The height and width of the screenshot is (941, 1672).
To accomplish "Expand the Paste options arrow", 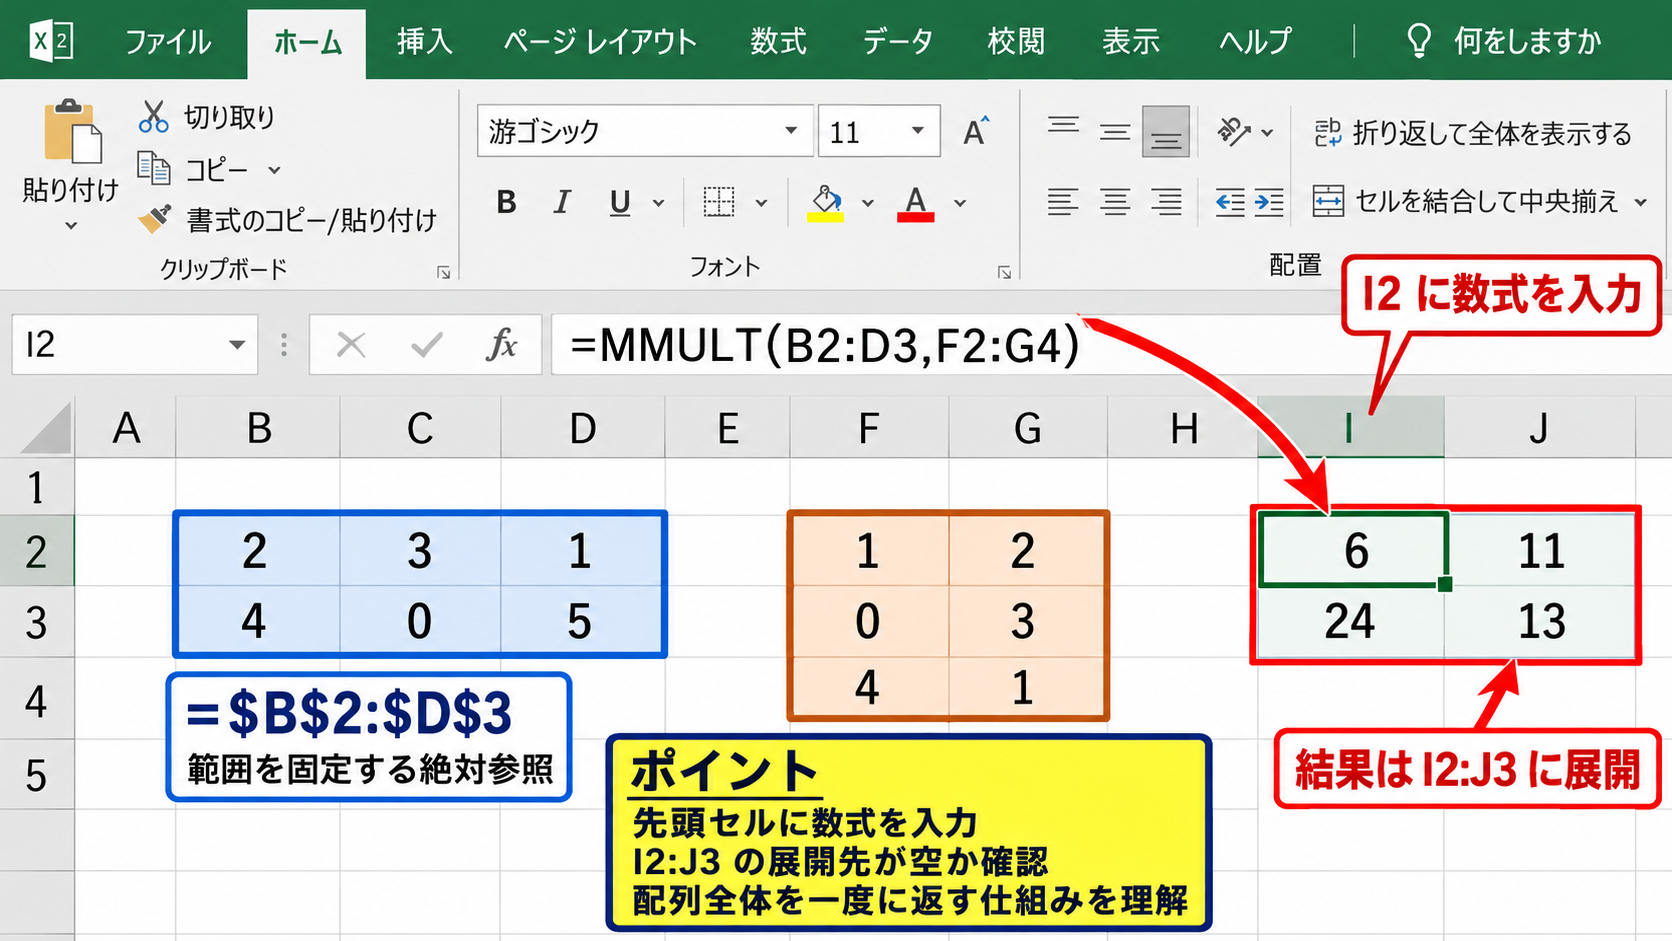I will [71, 226].
